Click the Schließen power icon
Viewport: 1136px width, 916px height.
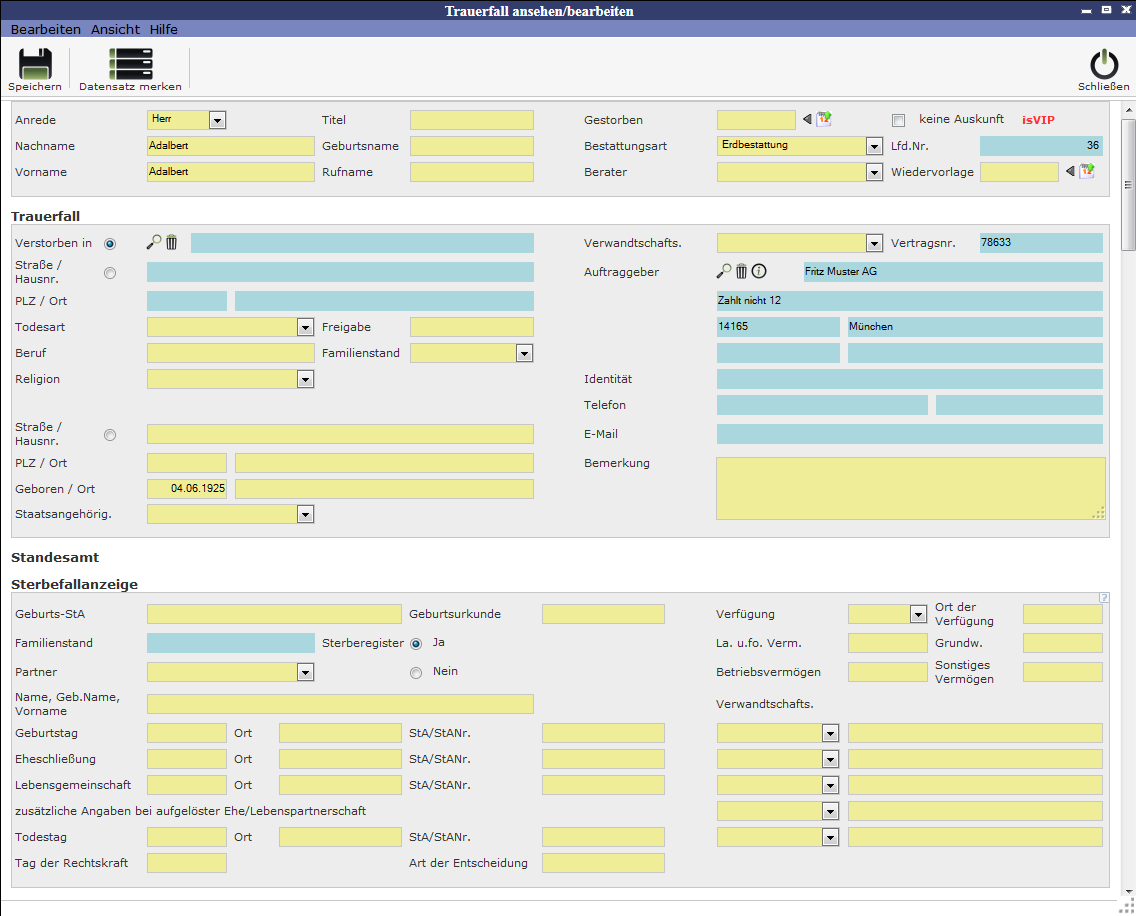pyautogui.click(x=1103, y=64)
